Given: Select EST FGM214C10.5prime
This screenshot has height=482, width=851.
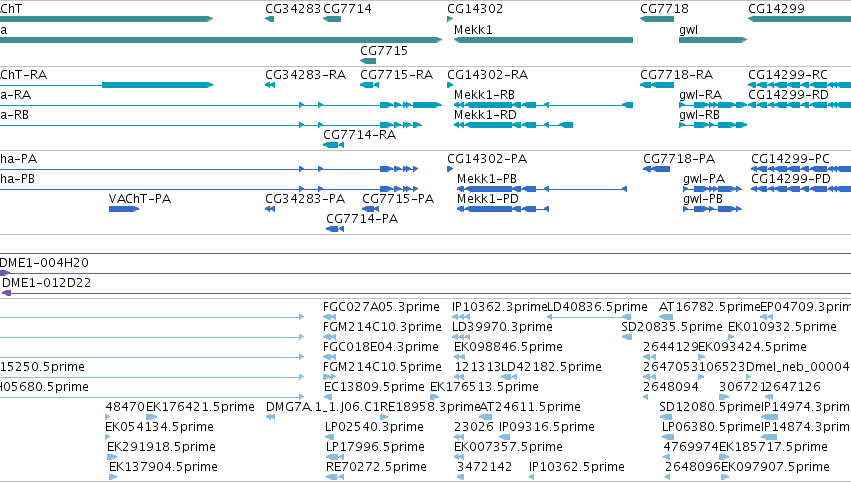Looking at the screenshot, I should 382,367.
